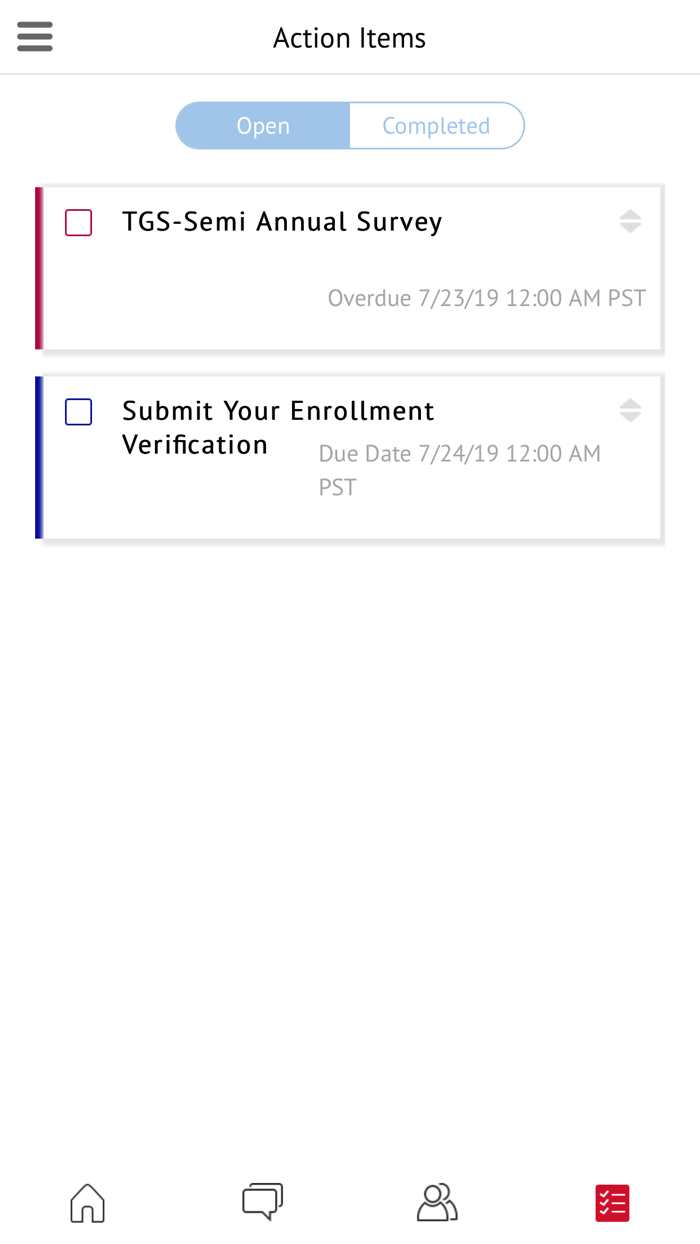The height and width of the screenshot is (1244, 700).
Task: Open Submit Your Enrollment Verification item
Action: pyautogui.click(x=278, y=427)
